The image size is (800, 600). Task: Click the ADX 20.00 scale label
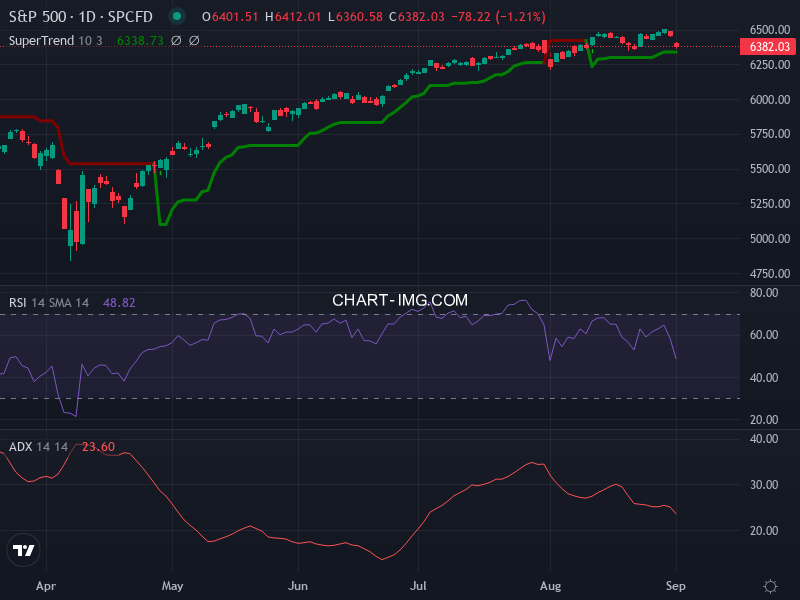764,531
